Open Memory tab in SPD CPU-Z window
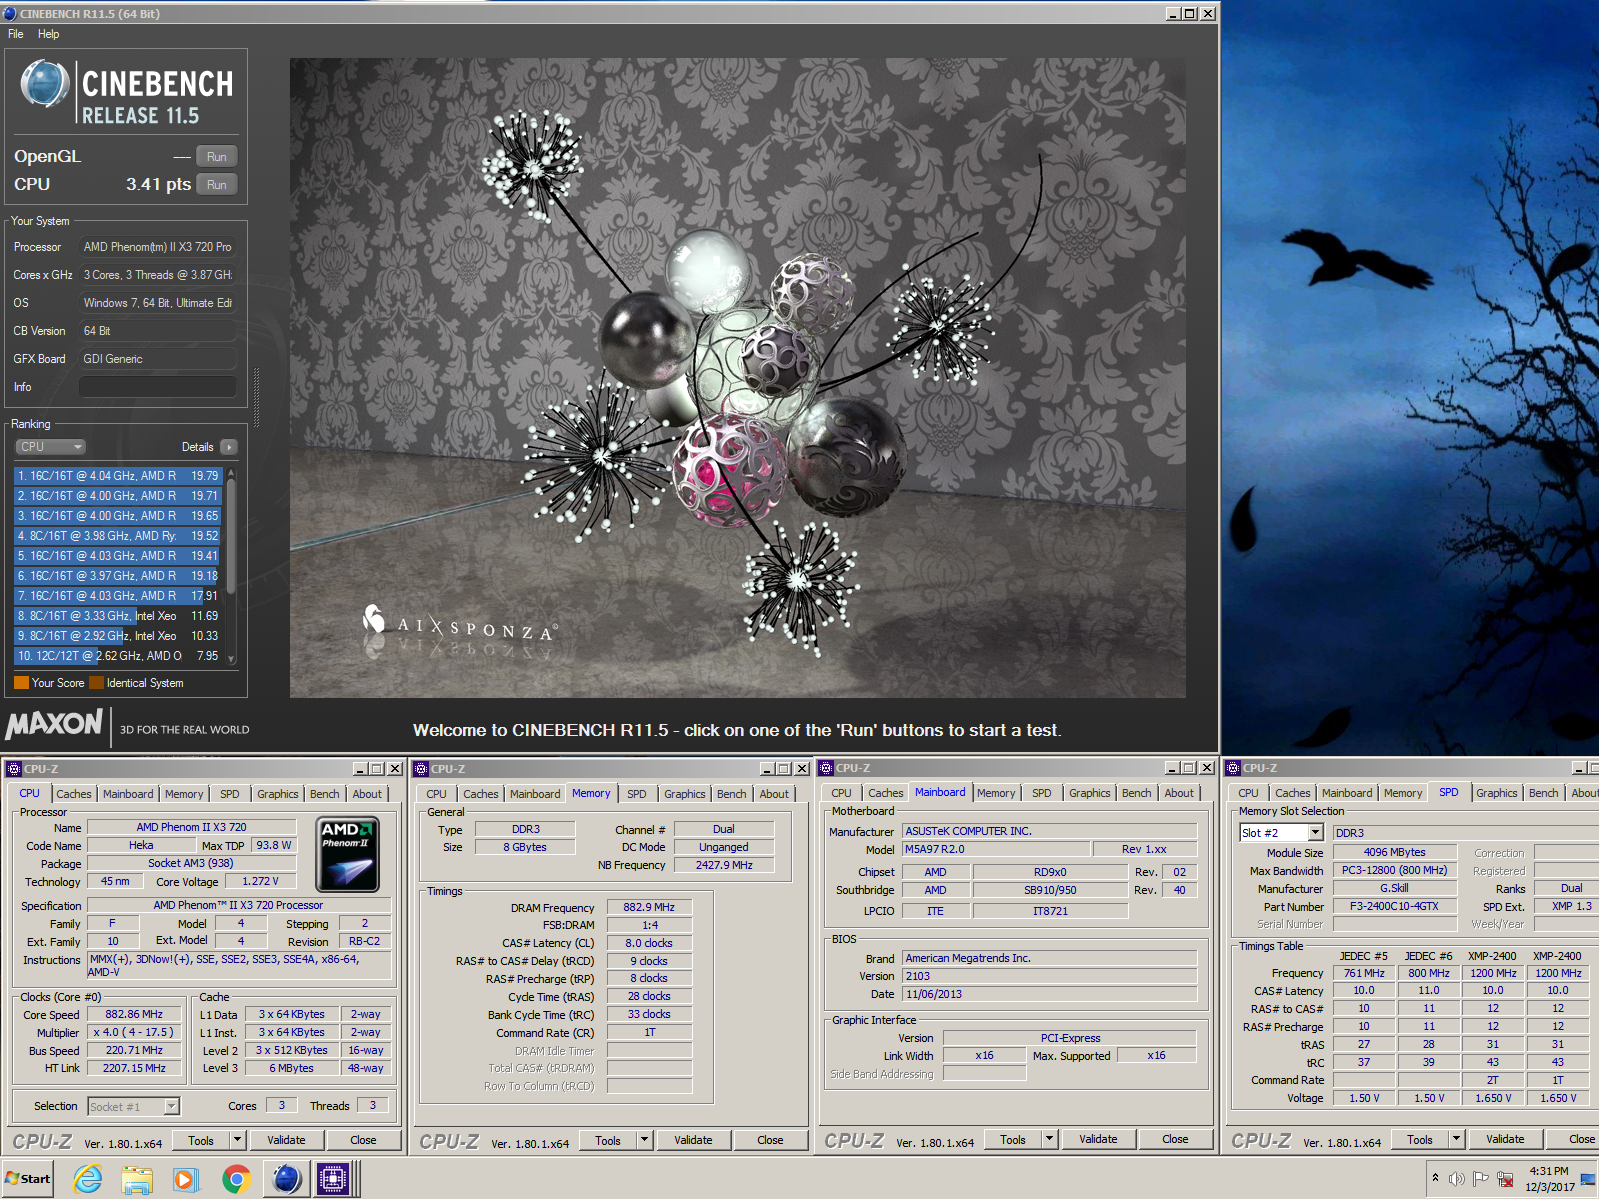Image resolution: width=1599 pixels, height=1199 pixels. coord(1403,793)
